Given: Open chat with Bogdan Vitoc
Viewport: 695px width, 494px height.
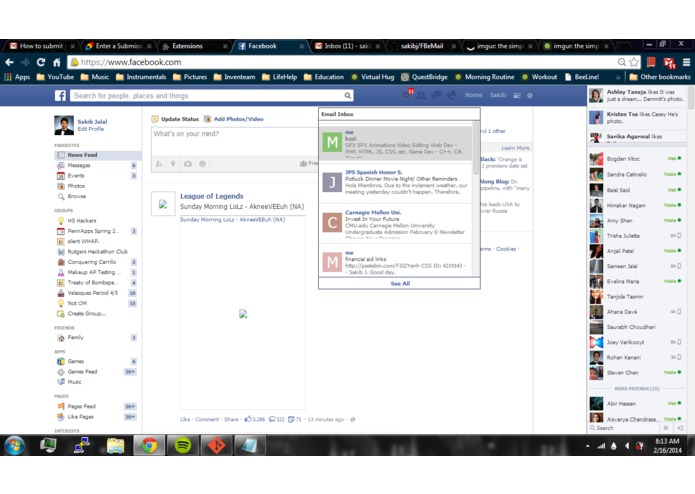Looking at the screenshot, I should coord(636,159).
